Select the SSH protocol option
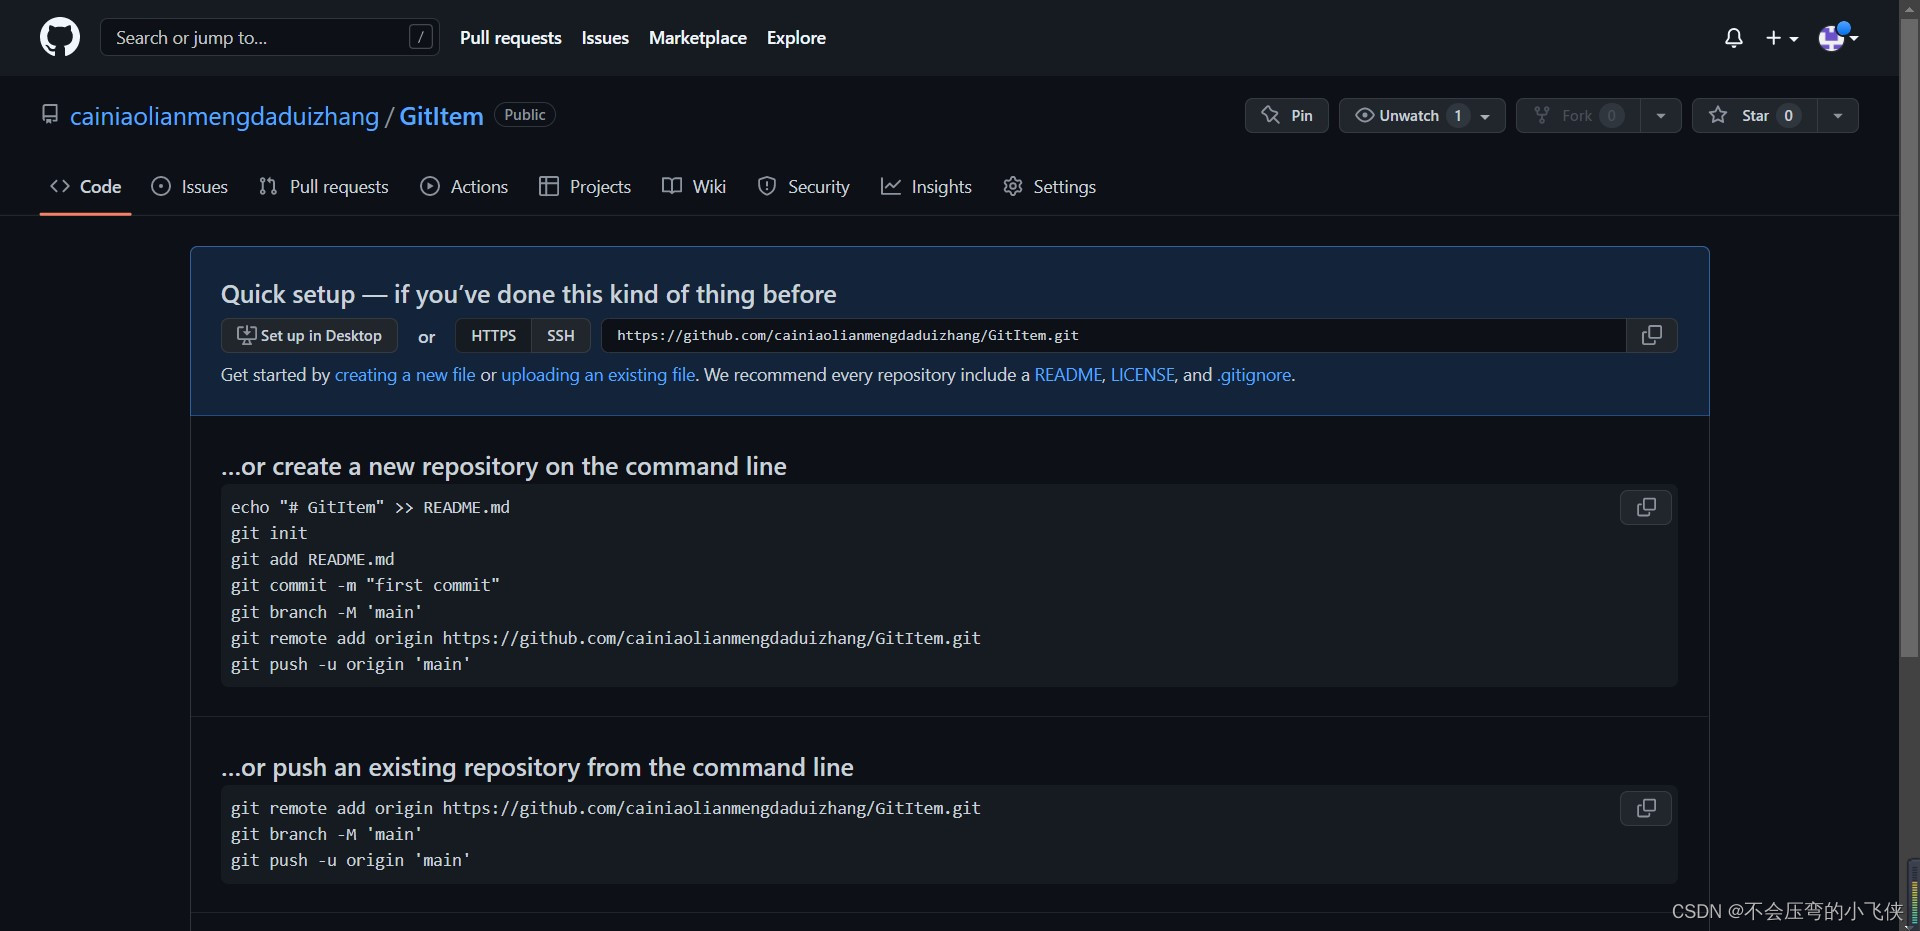 (561, 336)
